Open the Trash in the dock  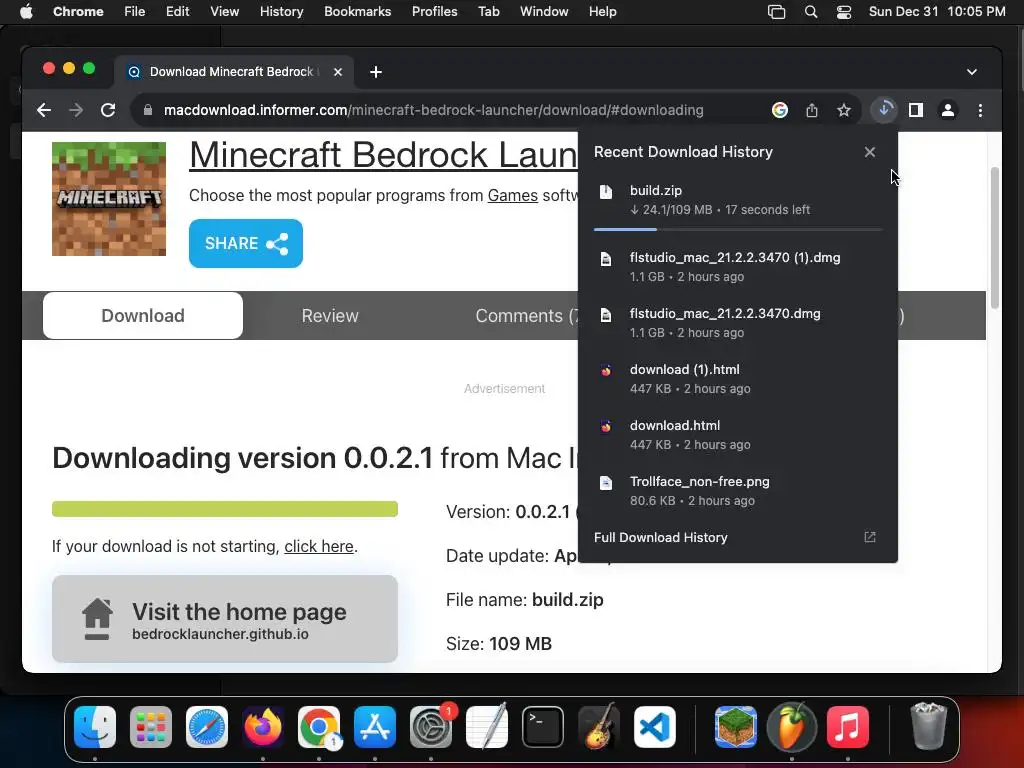[x=928, y=726]
